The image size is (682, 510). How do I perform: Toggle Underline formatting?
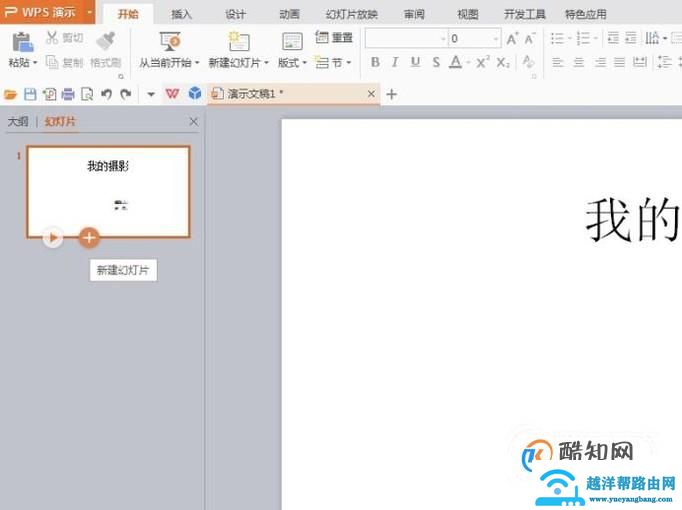tap(415, 63)
